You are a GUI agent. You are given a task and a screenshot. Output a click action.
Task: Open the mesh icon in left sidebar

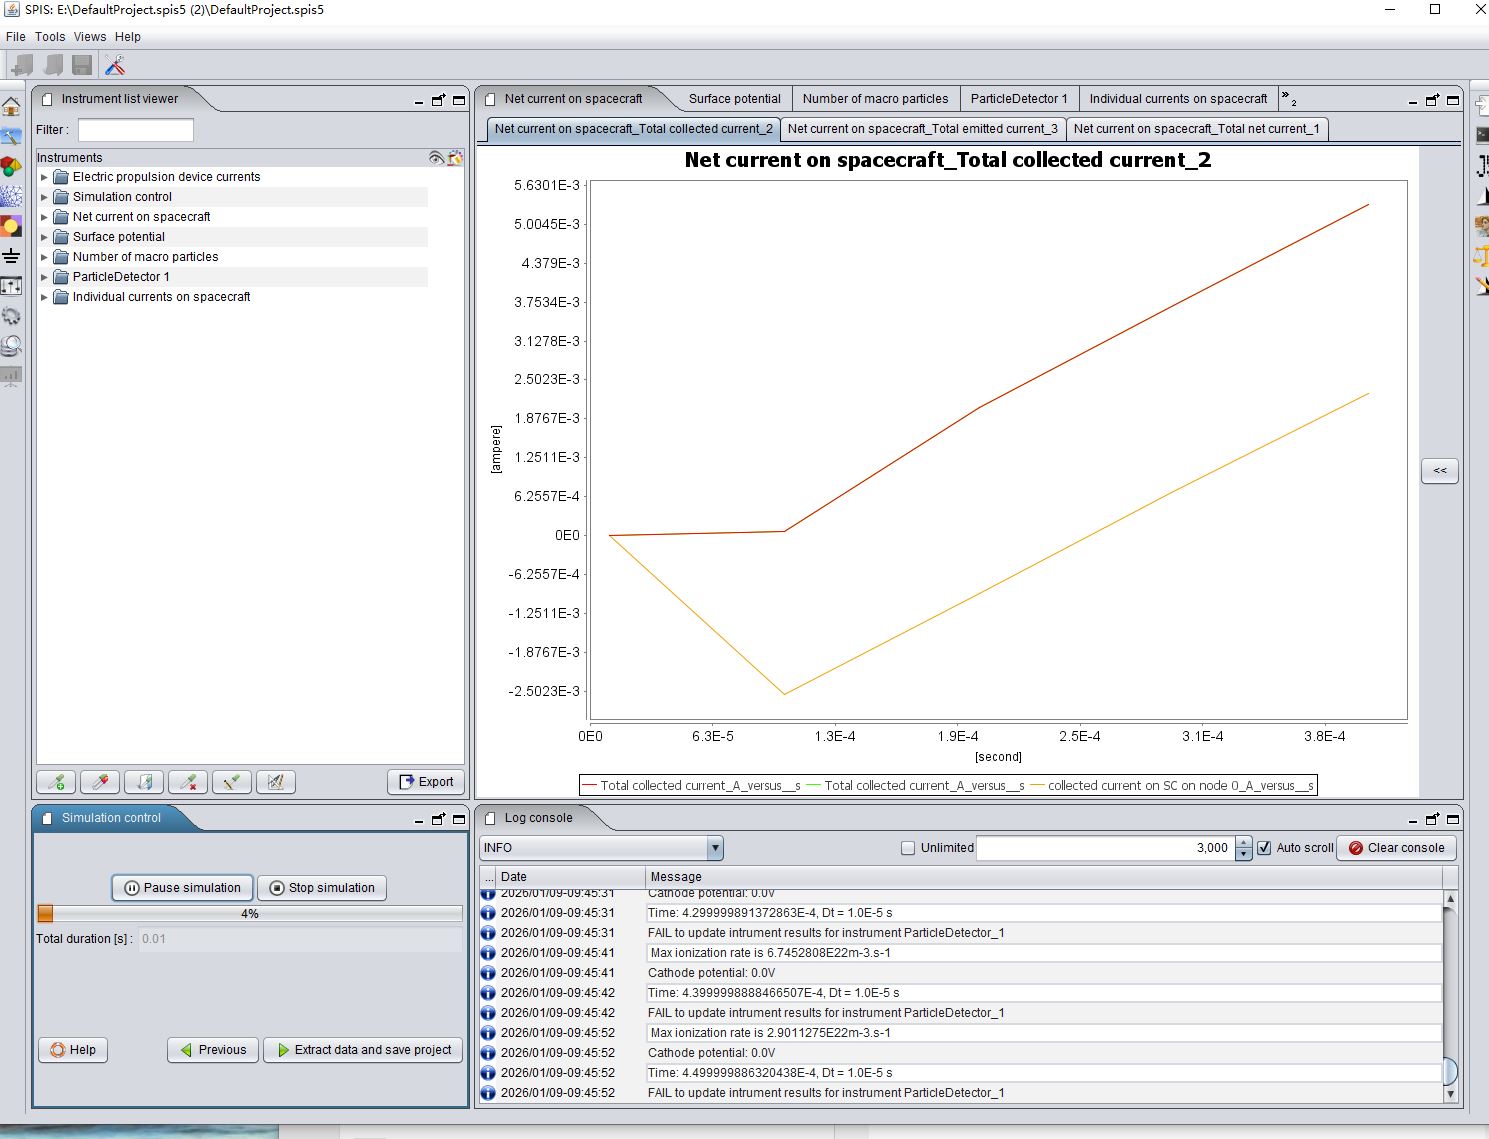tap(11, 196)
